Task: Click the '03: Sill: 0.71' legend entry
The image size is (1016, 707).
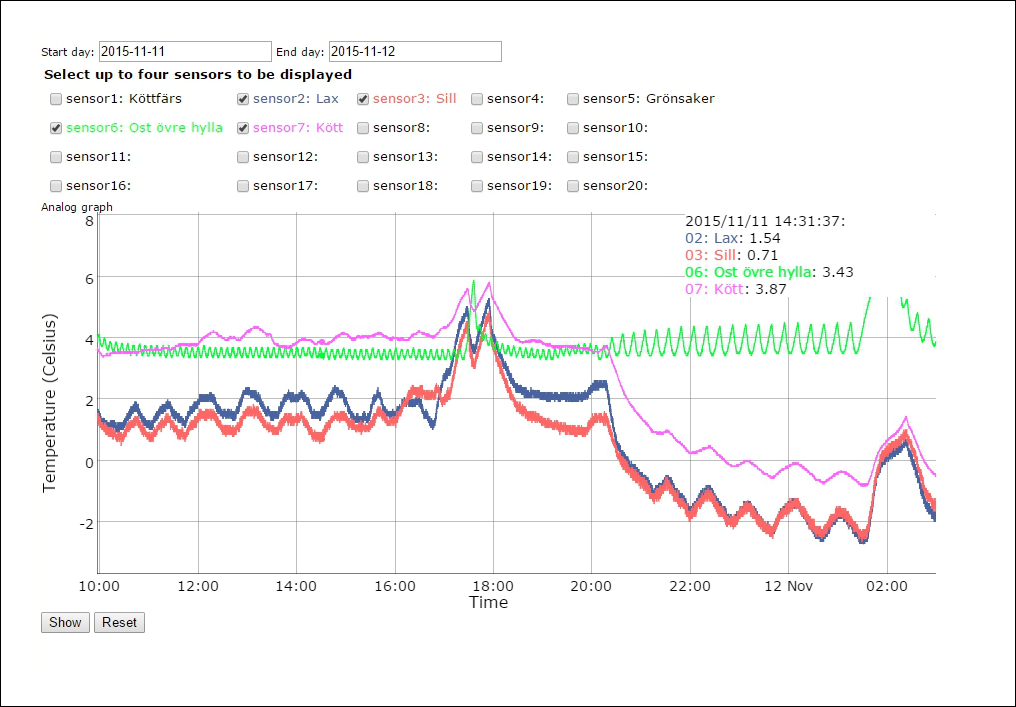Action: click(732, 255)
